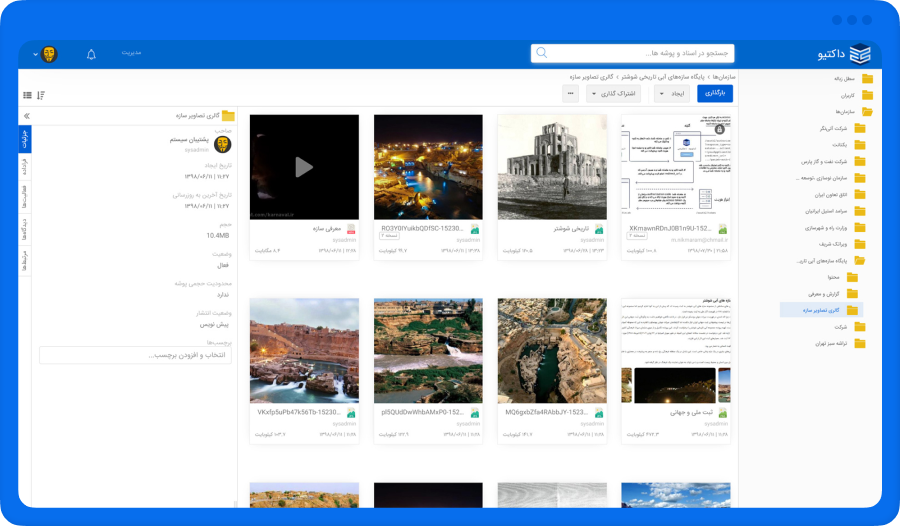This screenshot has width=900, height=526.
Task: Play the معرفی سازه video thumbnail
Action: pyautogui.click(x=304, y=167)
